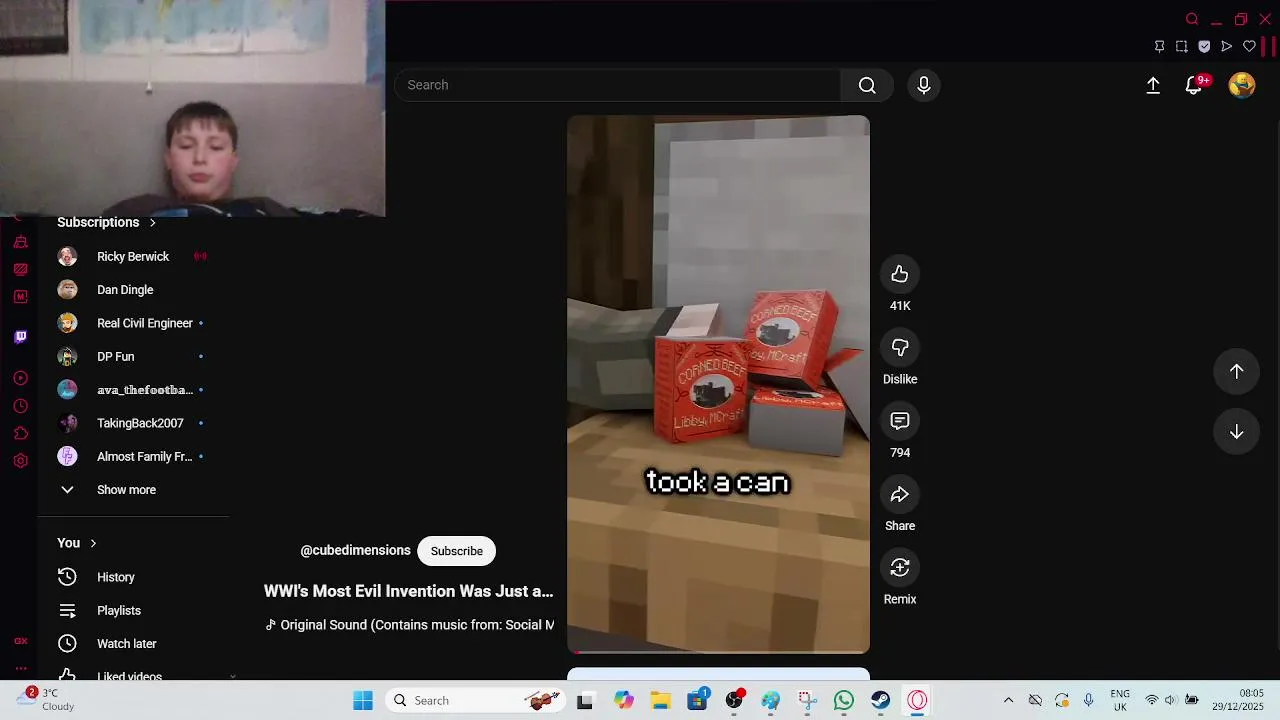Screen dimensions: 1280x720
Task: Click the GX logo in sidebar
Action: pos(20,641)
